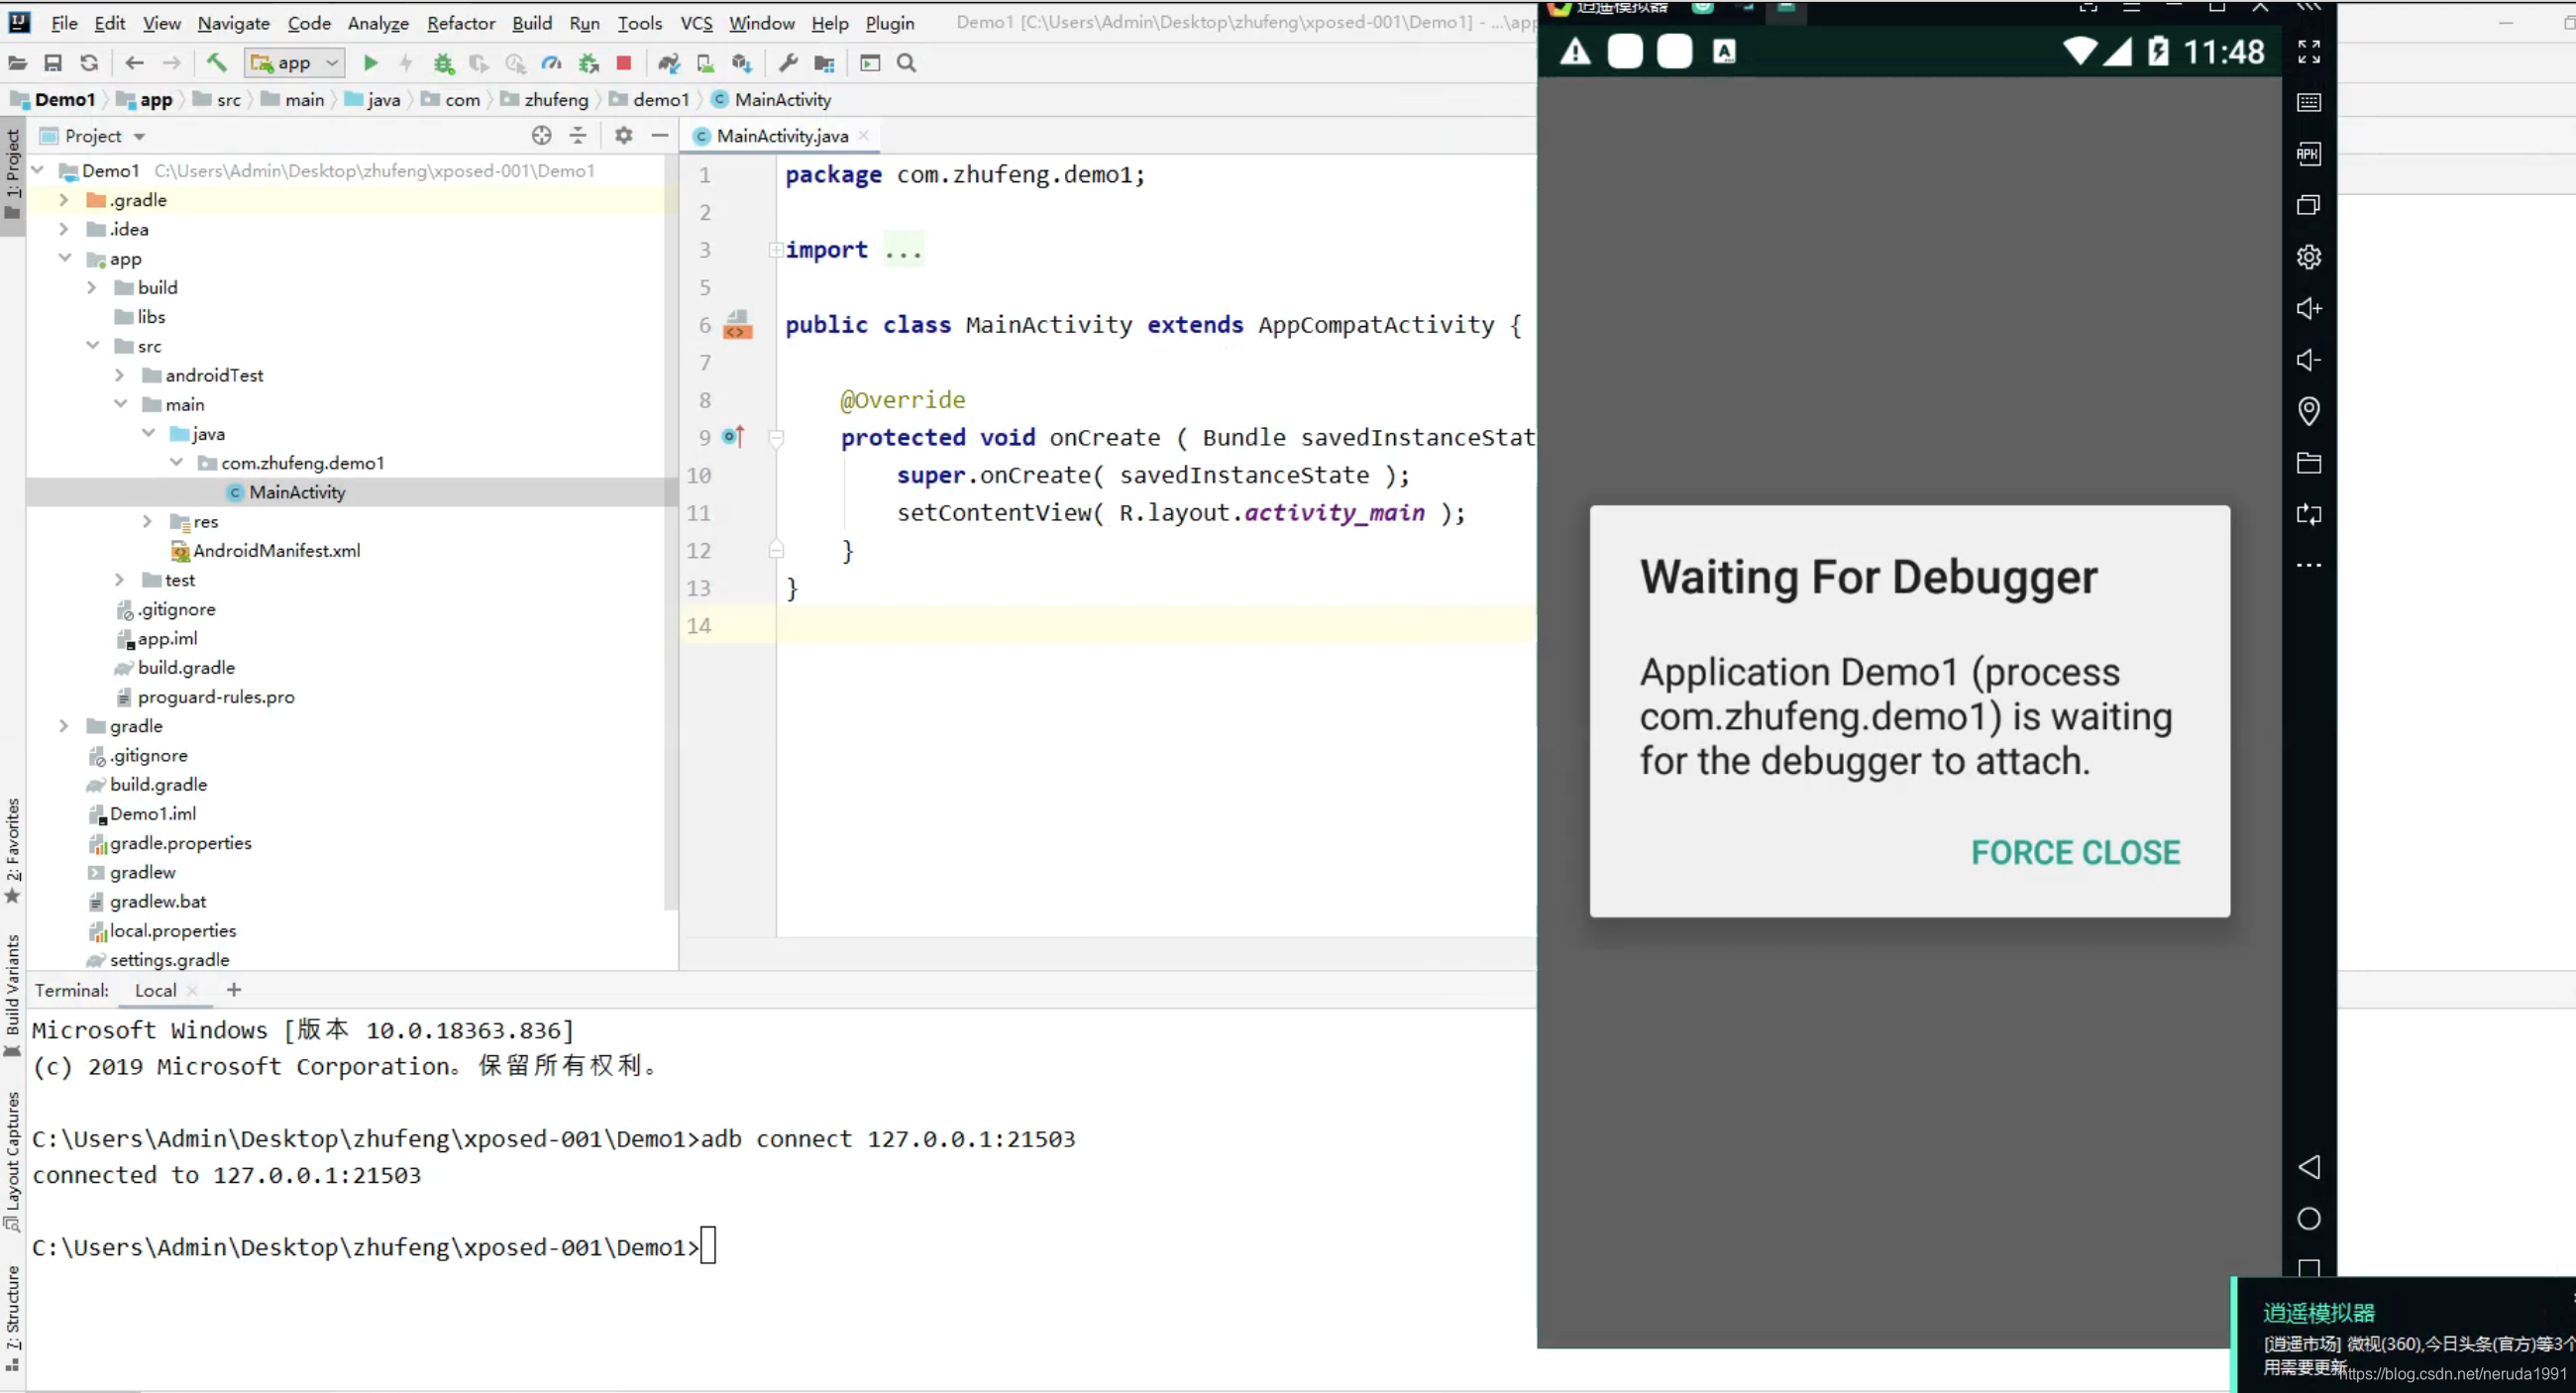Unfold the collapsed import statement

[775, 250]
